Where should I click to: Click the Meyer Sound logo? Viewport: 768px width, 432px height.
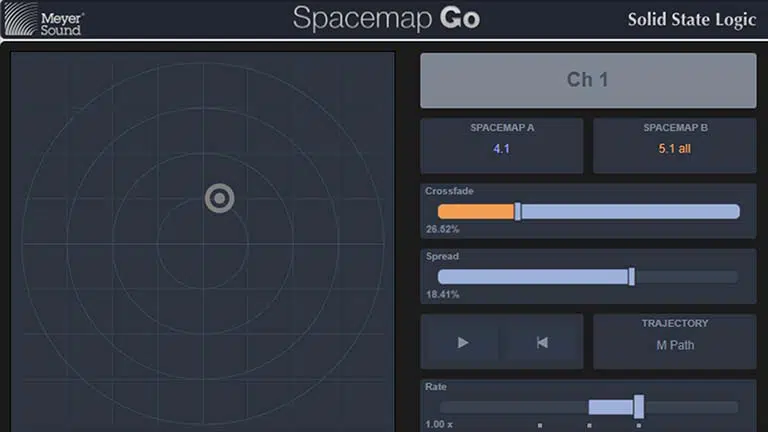[x=43, y=19]
